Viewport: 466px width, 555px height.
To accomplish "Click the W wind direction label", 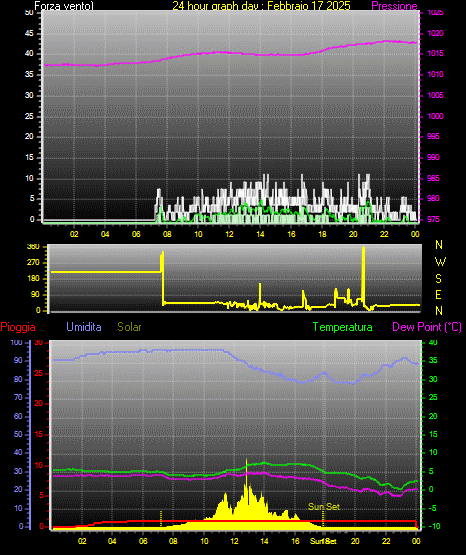I will pyautogui.click(x=440, y=262).
